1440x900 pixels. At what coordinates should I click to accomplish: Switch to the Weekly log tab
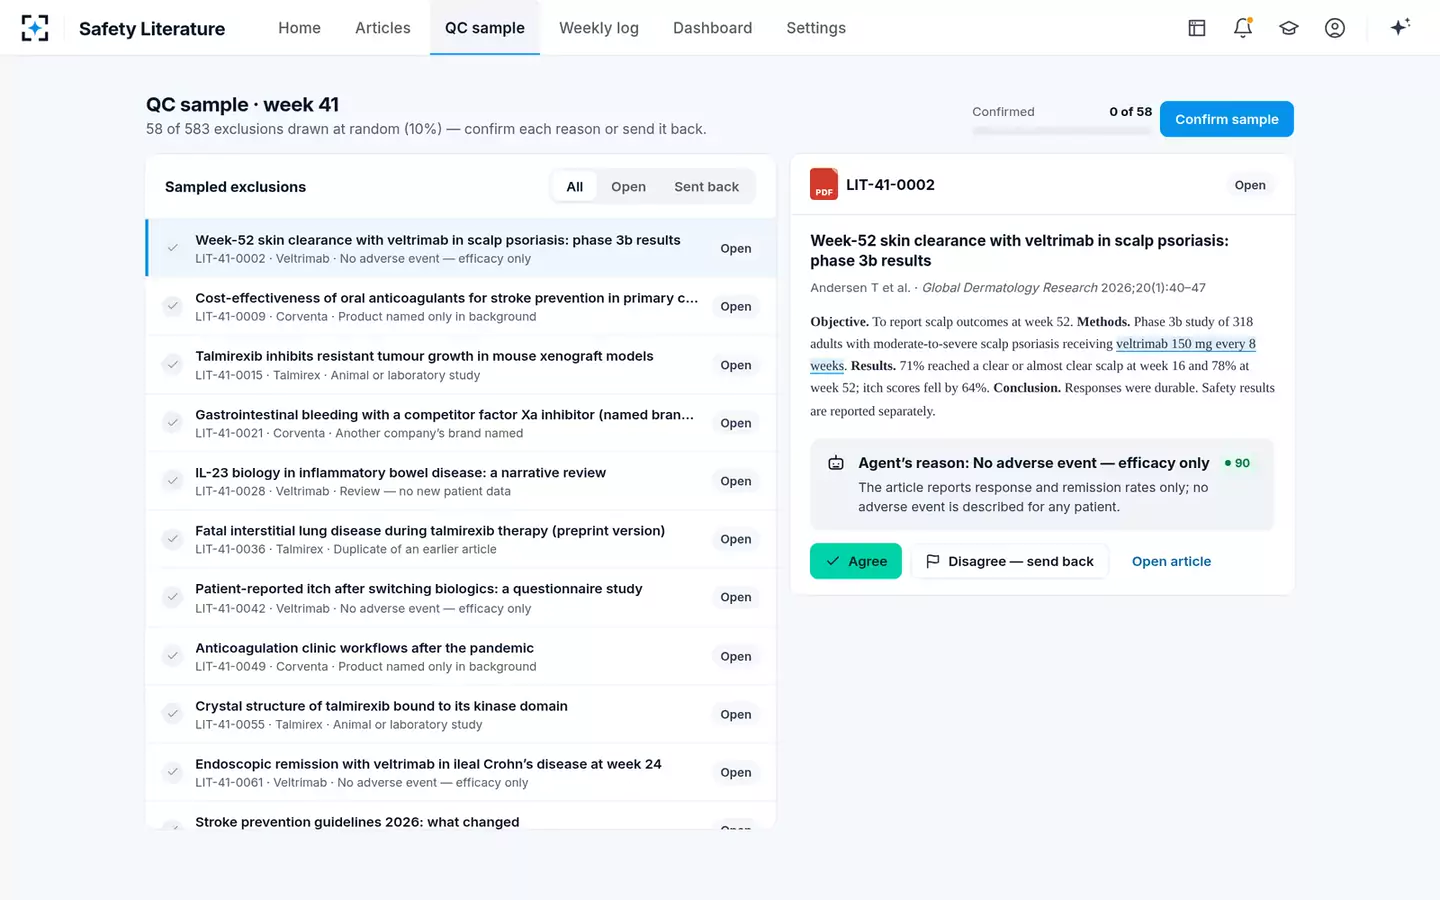[x=599, y=28]
